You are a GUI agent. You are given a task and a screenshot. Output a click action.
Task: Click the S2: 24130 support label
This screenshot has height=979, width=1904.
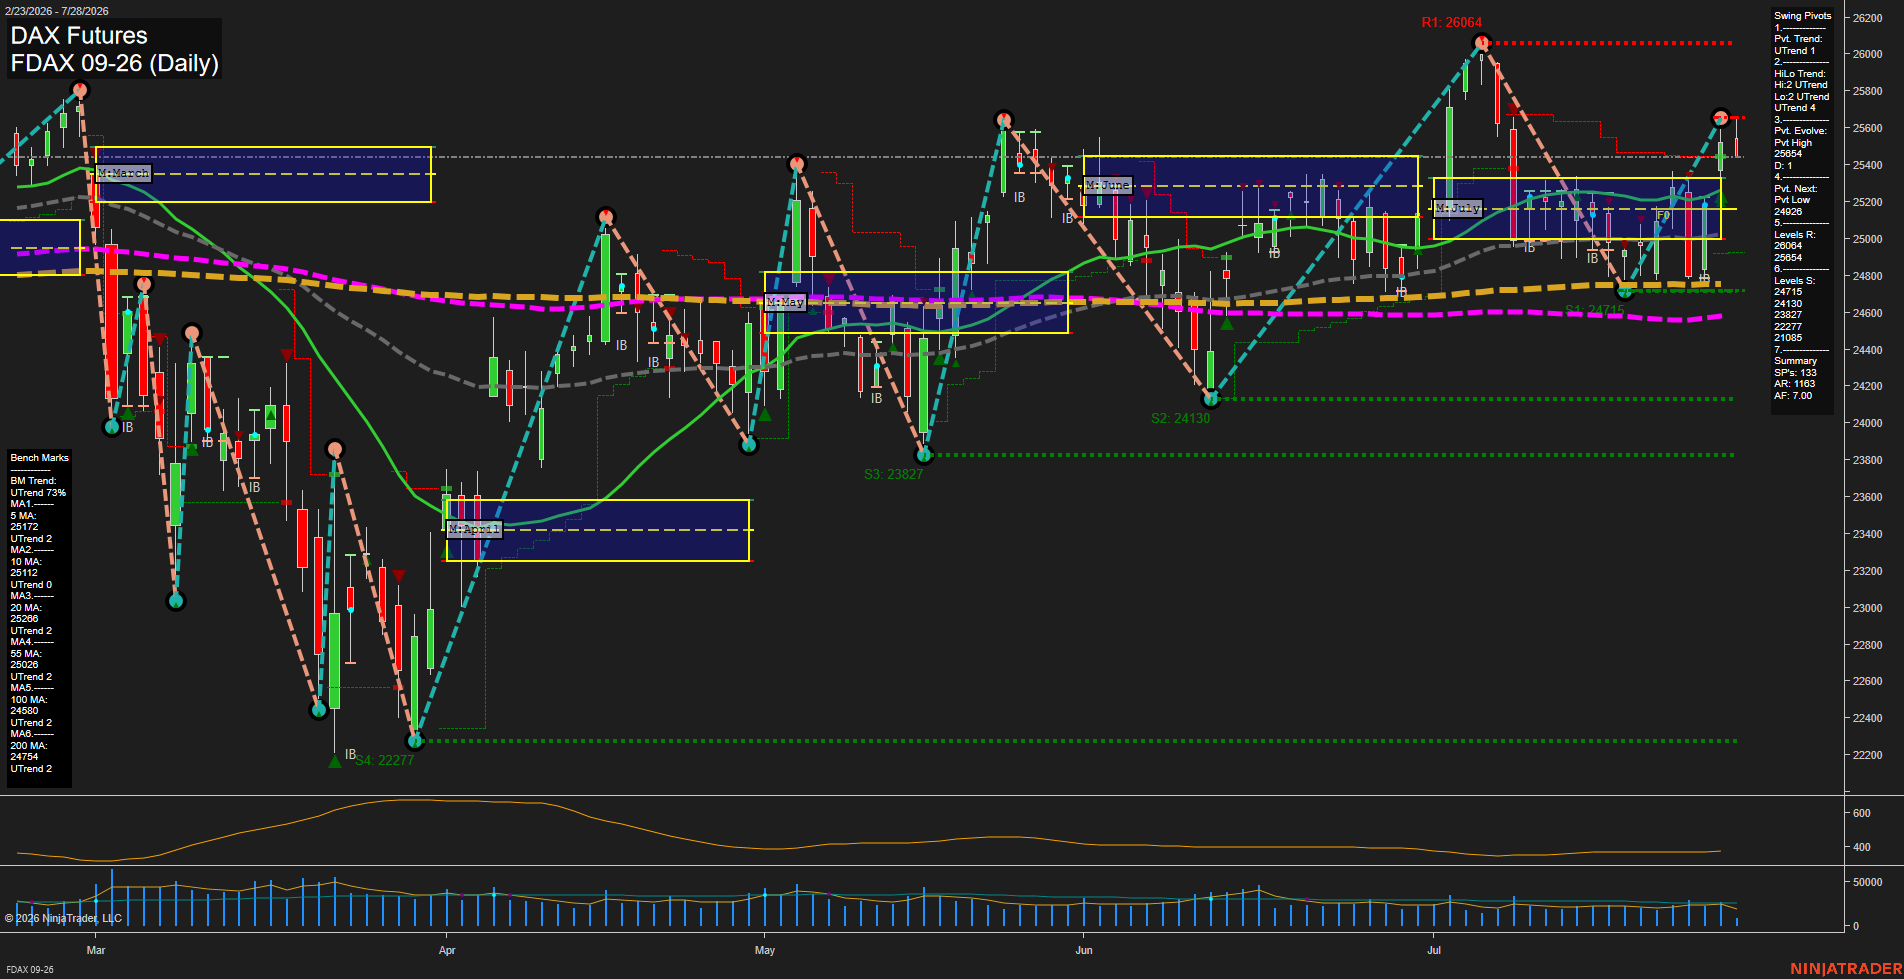(x=1180, y=418)
